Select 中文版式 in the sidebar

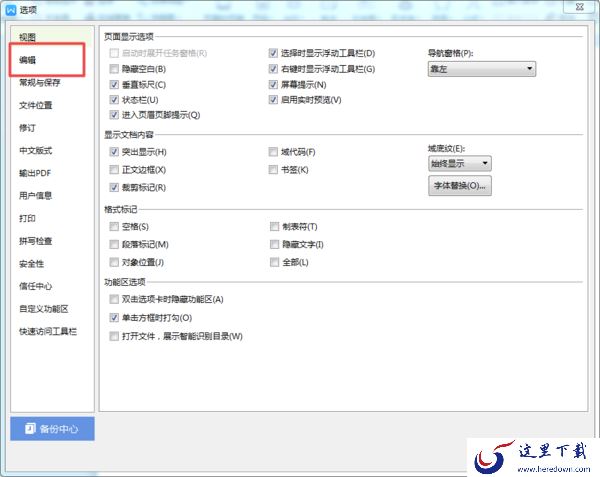[x=36, y=150]
